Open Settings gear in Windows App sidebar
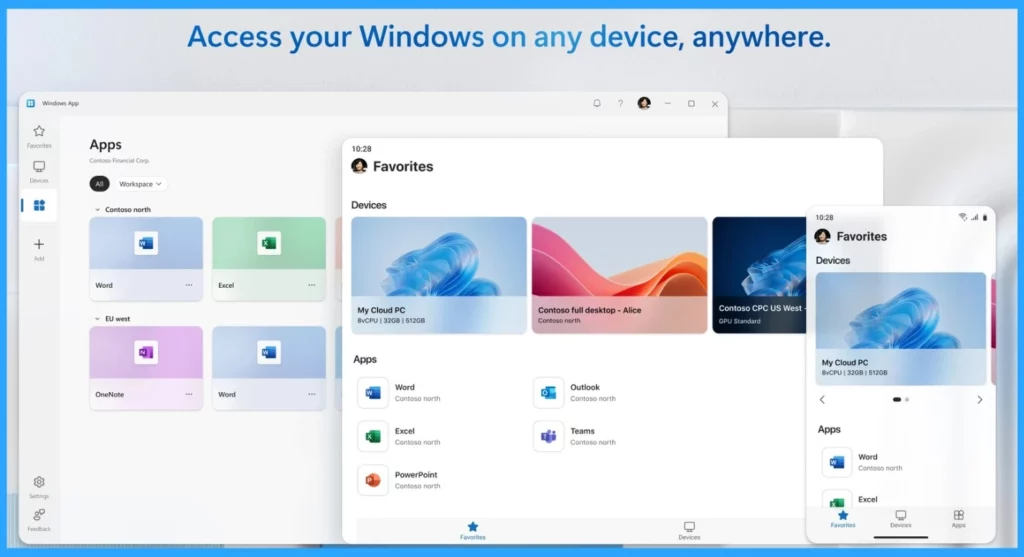Screen dimensions: 1024x557 tap(39, 486)
